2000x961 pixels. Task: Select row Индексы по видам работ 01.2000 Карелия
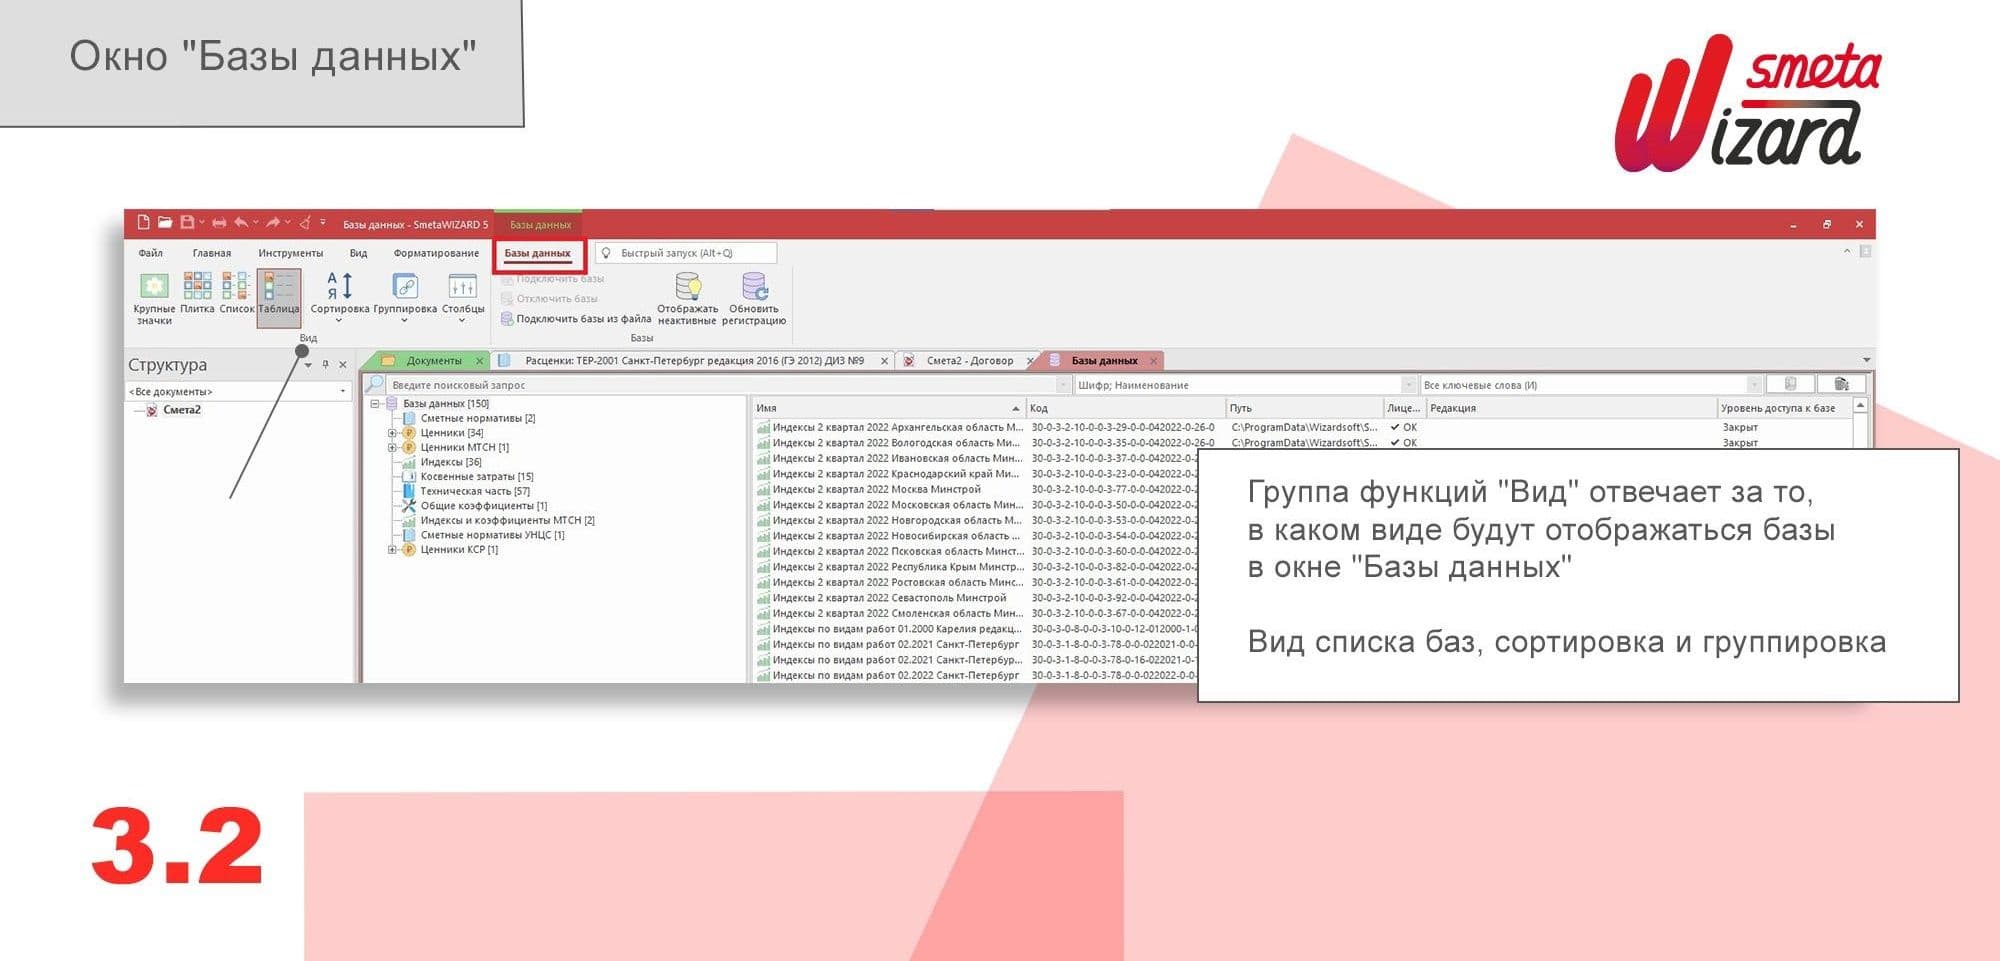[x=975, y=629]
